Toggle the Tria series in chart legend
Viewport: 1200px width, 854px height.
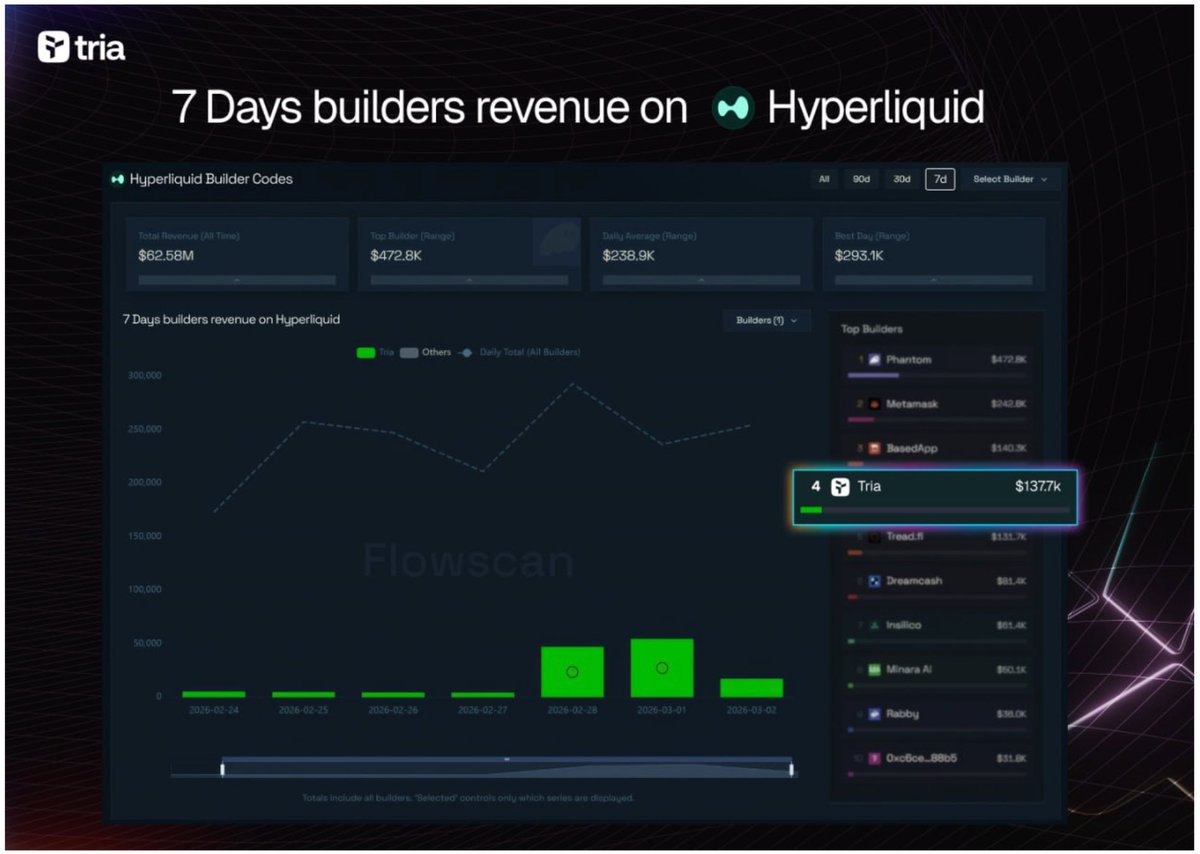coord(375,352)
